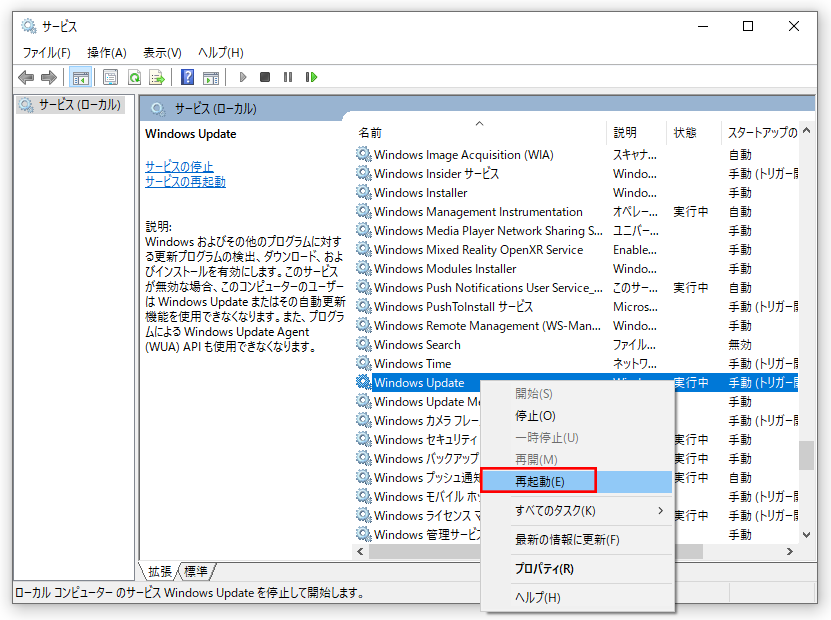This screenshot has height=620, width=831.
Task: Choose 最新の情報に更新(F) in context menu
Action: point(577,539)
